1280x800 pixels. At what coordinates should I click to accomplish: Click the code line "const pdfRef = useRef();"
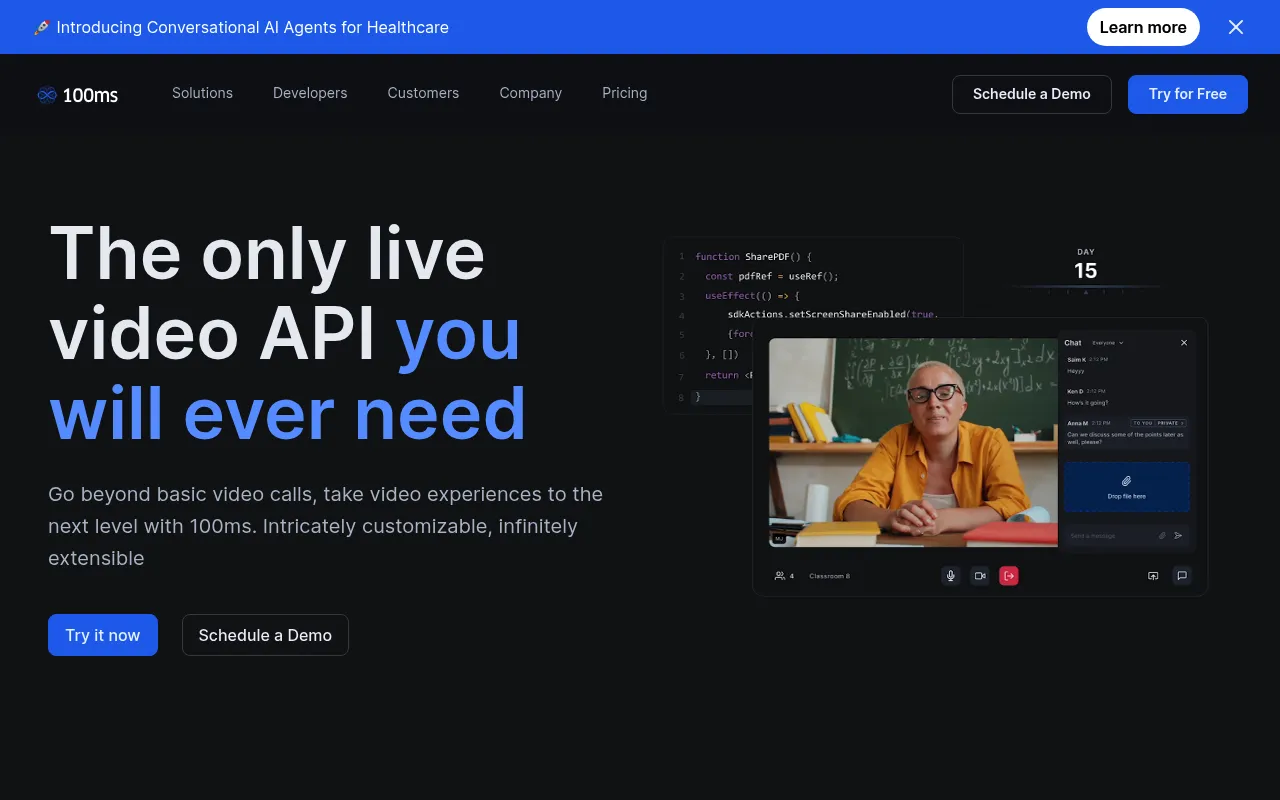point(771,276)
